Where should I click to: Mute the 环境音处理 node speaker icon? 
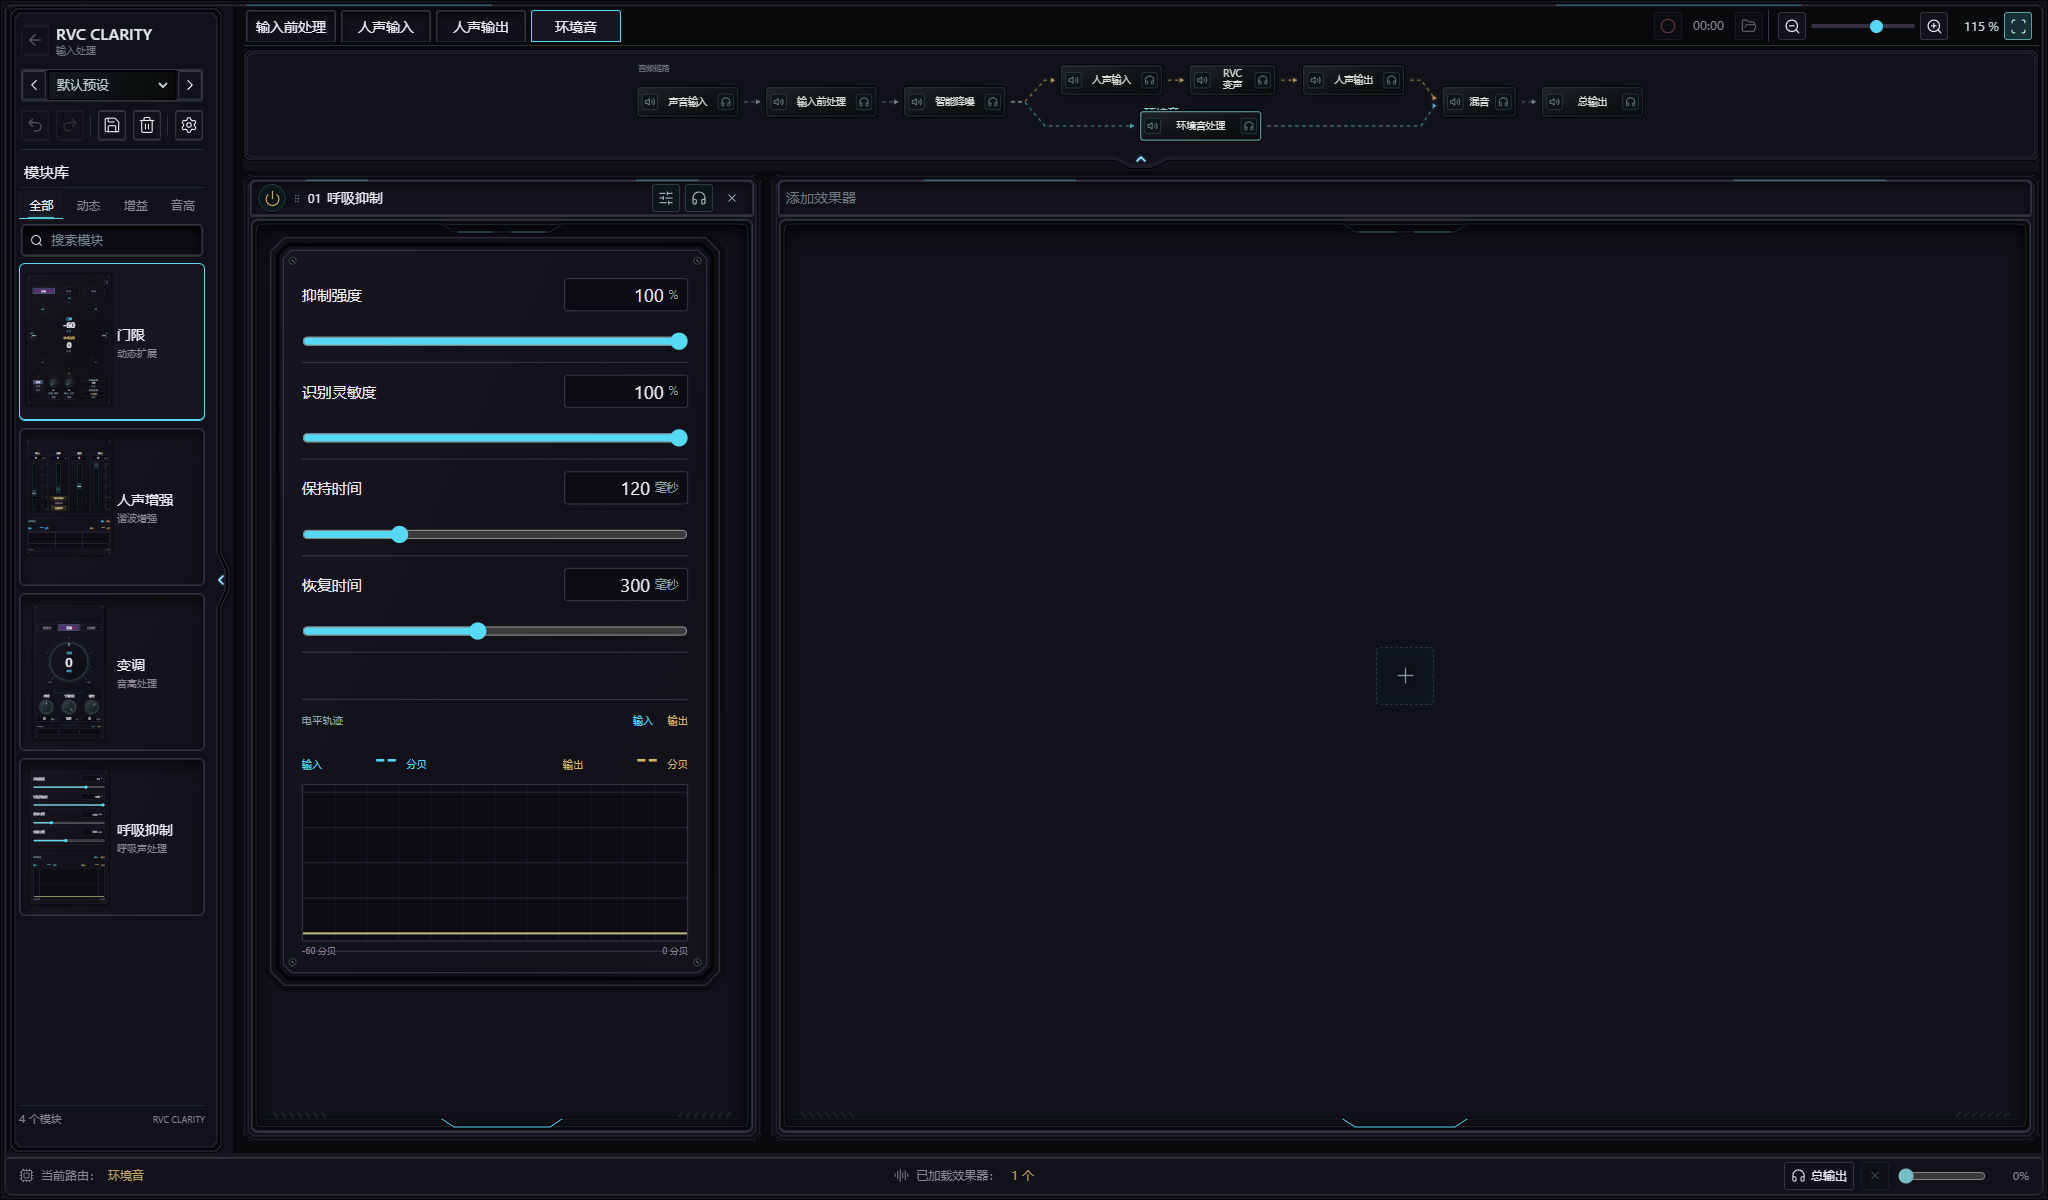click(1153, 126)
